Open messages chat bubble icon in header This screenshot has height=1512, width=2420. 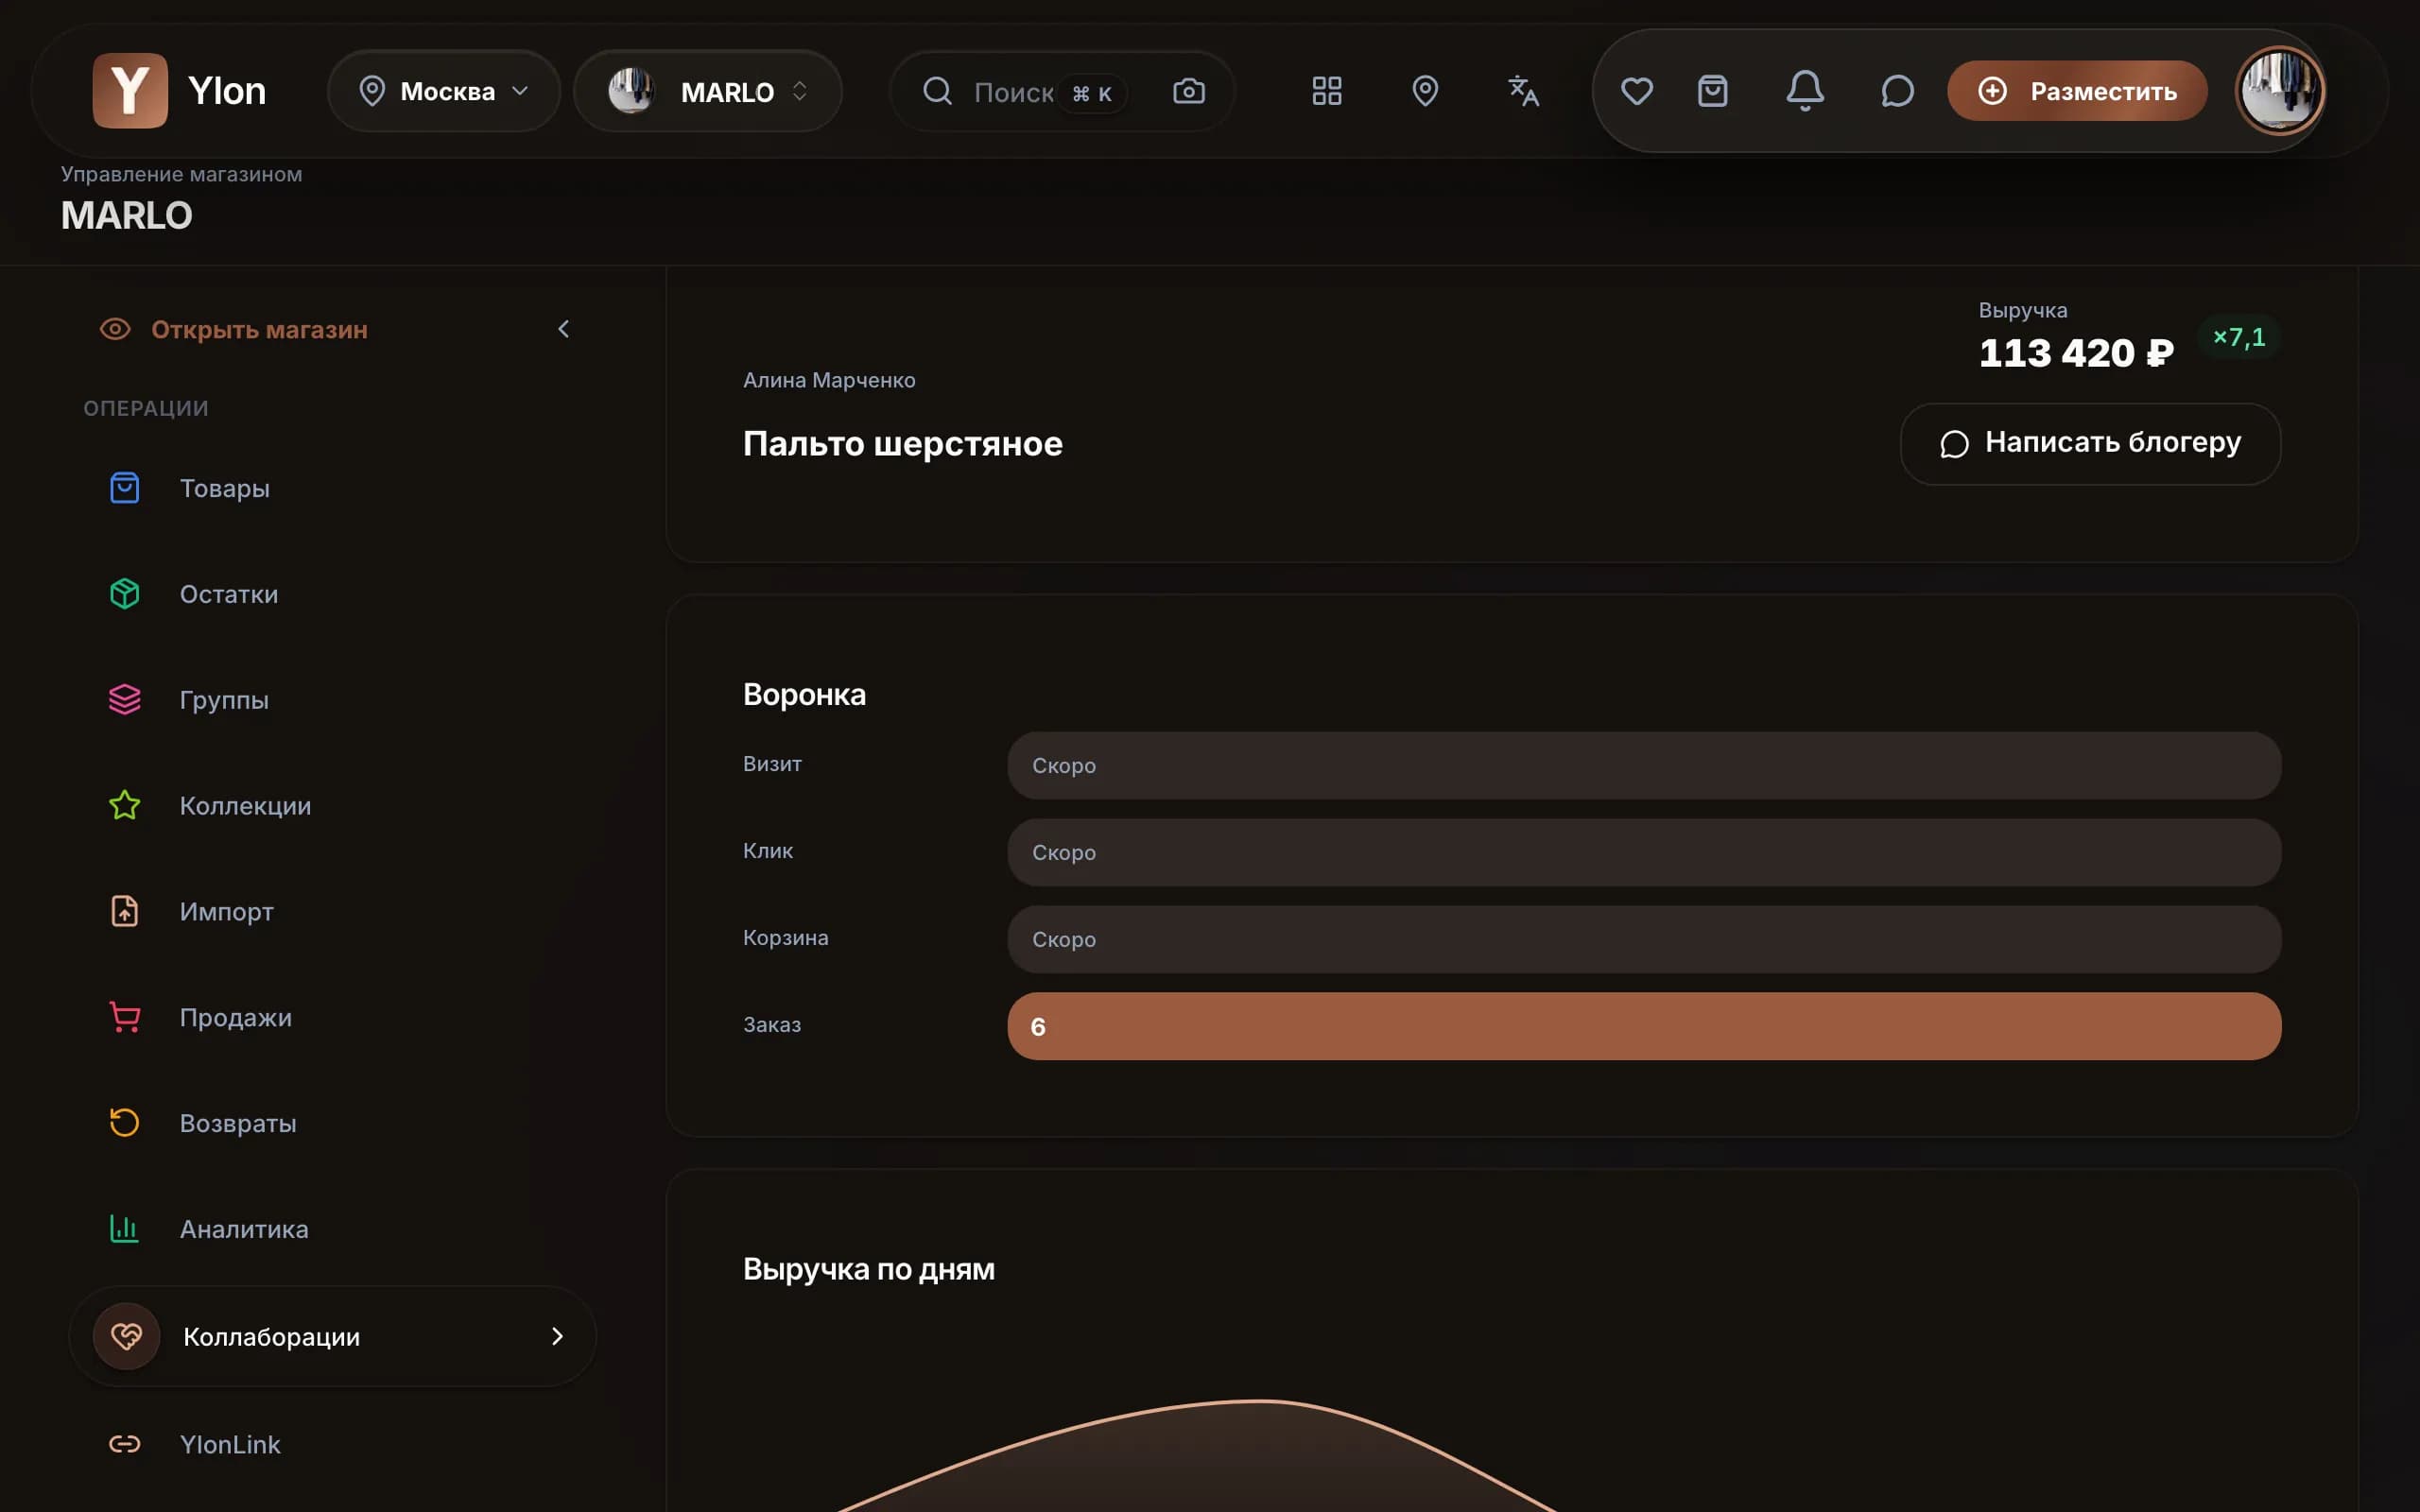(x=1897, y=91)
